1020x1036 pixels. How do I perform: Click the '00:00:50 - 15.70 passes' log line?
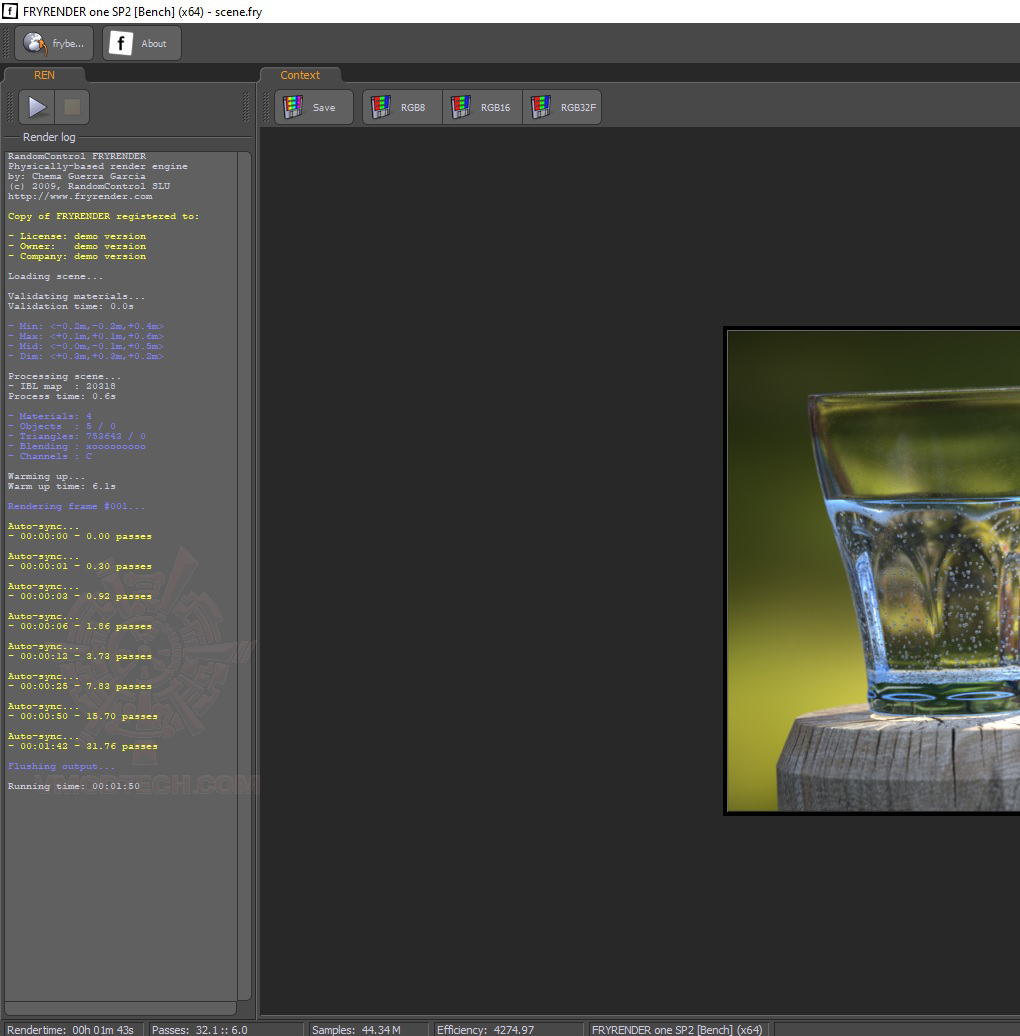tap(83, 716)
